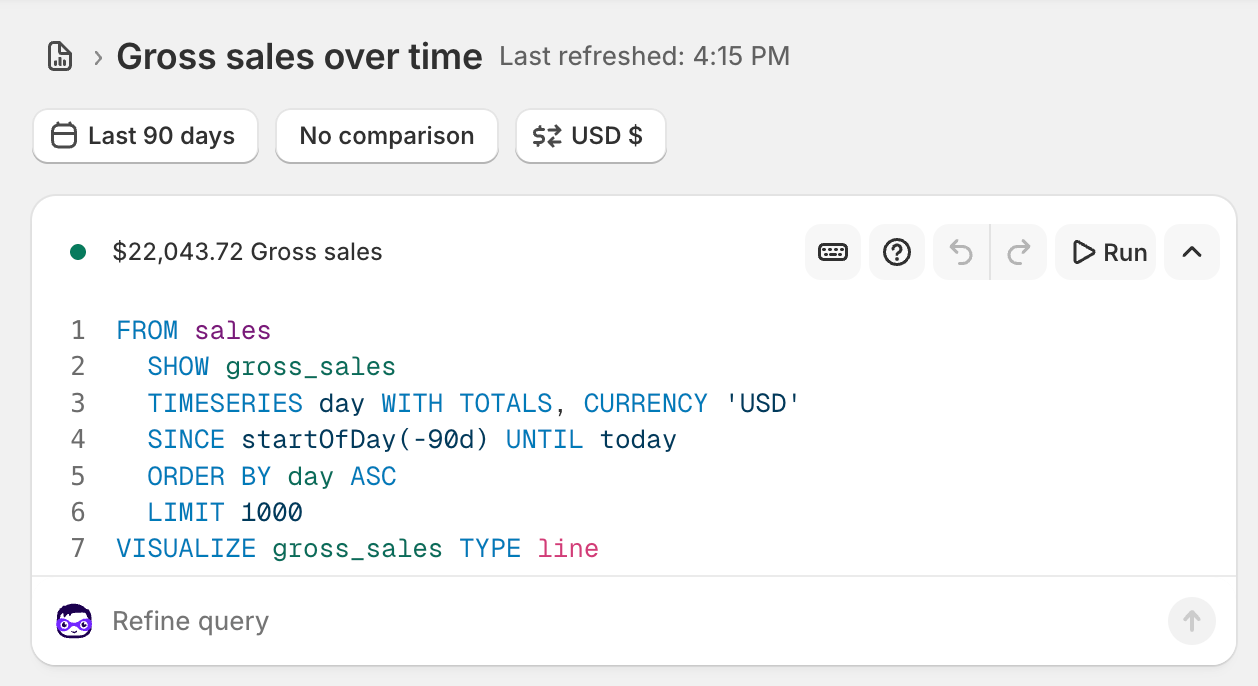Type in the Refine query field
The image size is (1258, 686).
pyautogui.click(x=600, y=621)
